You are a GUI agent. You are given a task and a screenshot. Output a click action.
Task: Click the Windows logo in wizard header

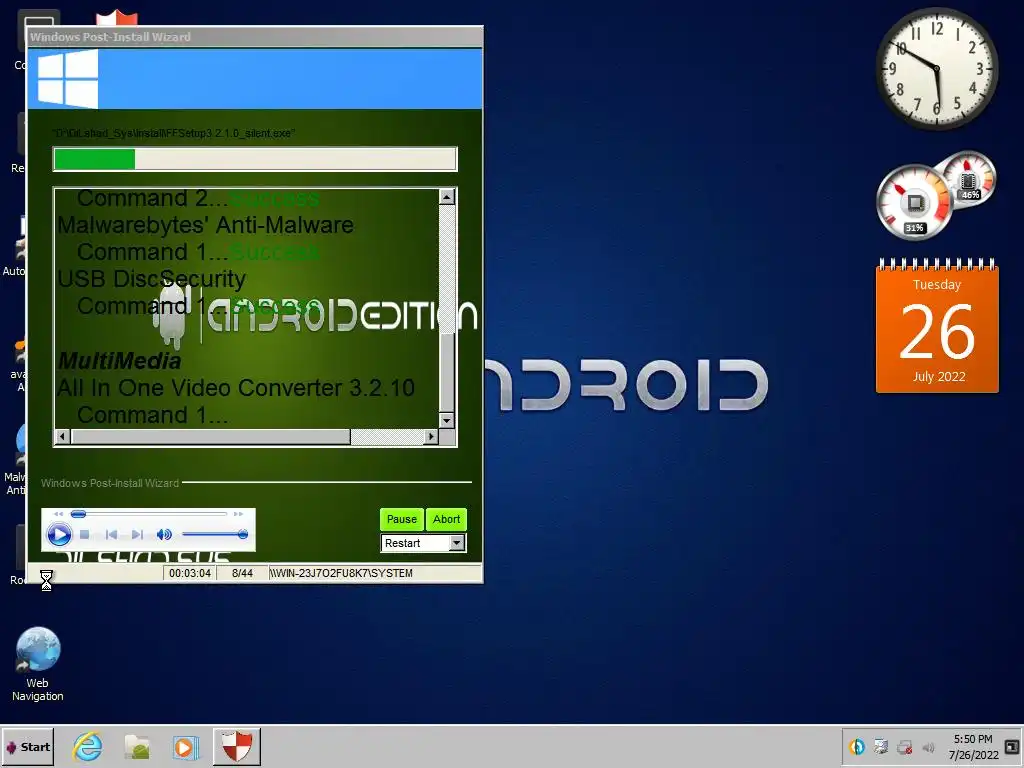coord(68,79)
